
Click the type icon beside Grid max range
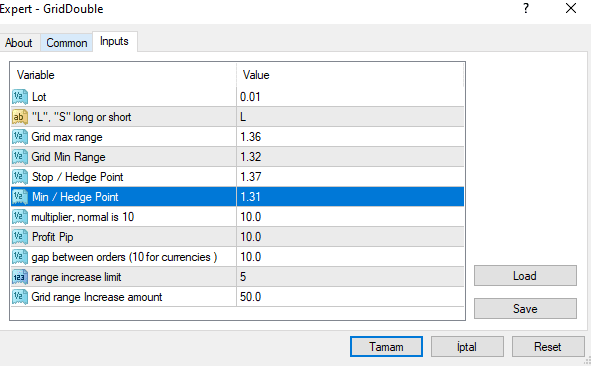pos(20,137)
